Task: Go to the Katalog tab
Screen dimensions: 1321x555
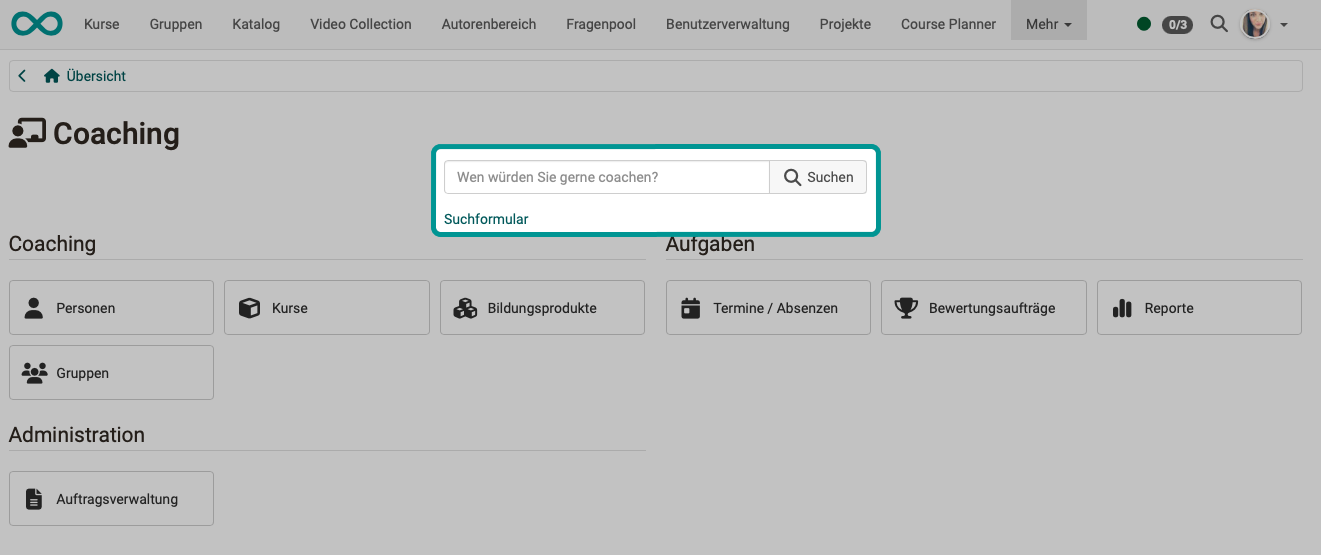Action: (256, 24)
